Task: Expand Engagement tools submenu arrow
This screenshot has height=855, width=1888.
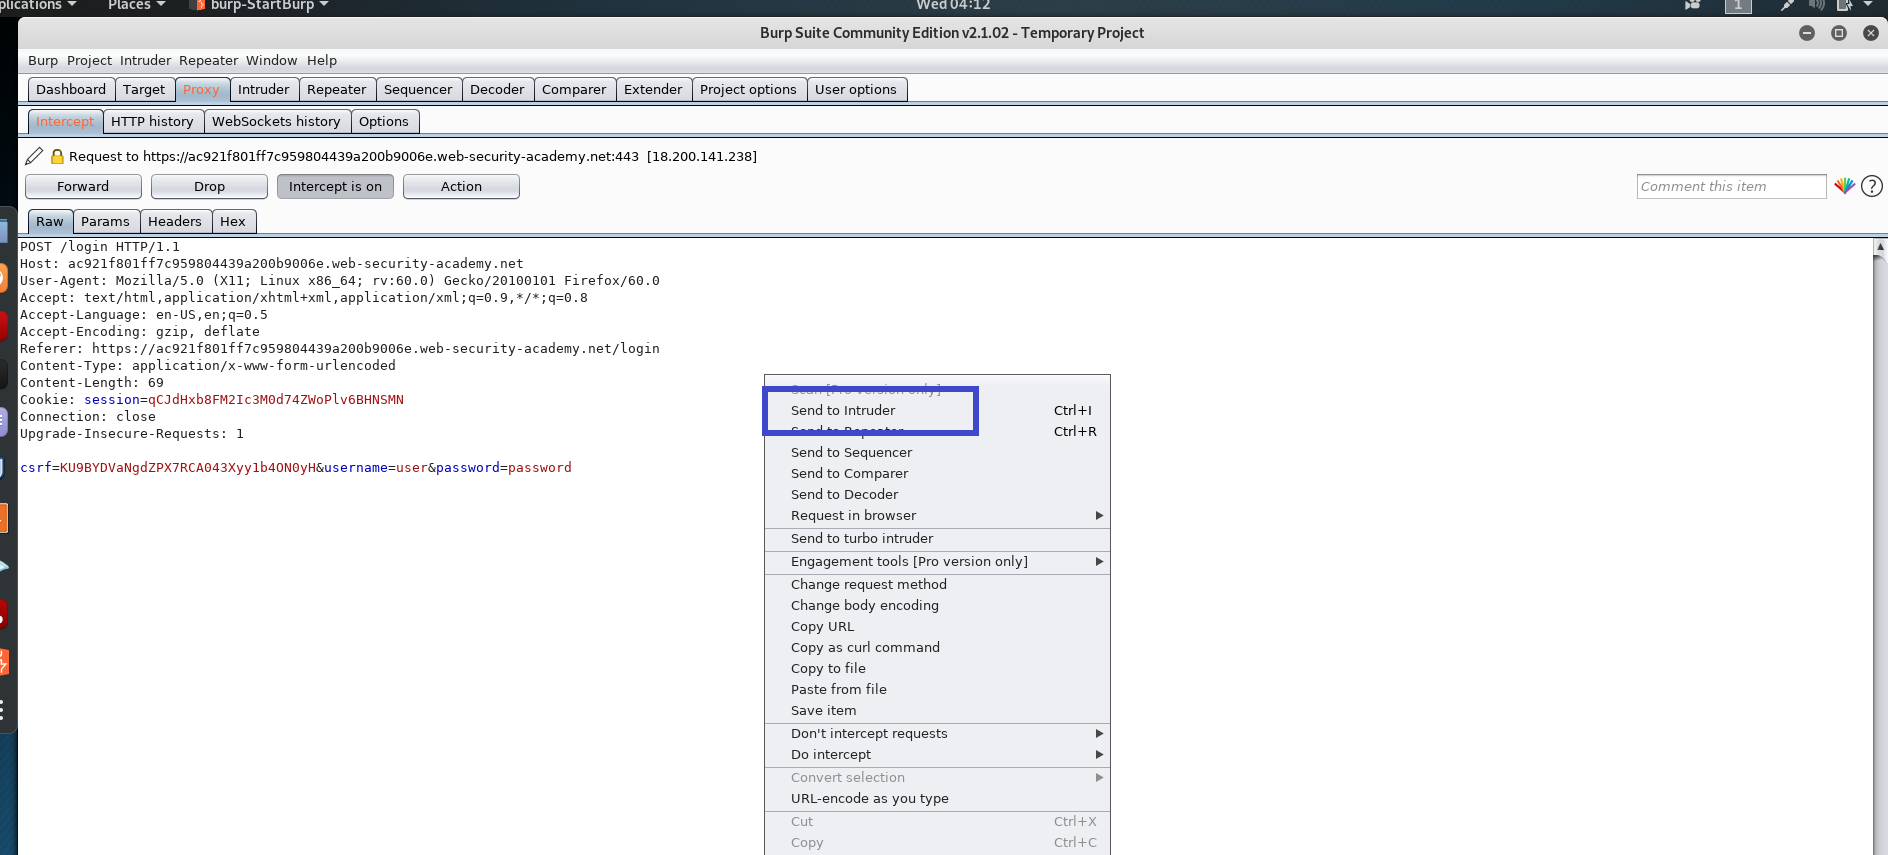Action: pos(1099,562)
